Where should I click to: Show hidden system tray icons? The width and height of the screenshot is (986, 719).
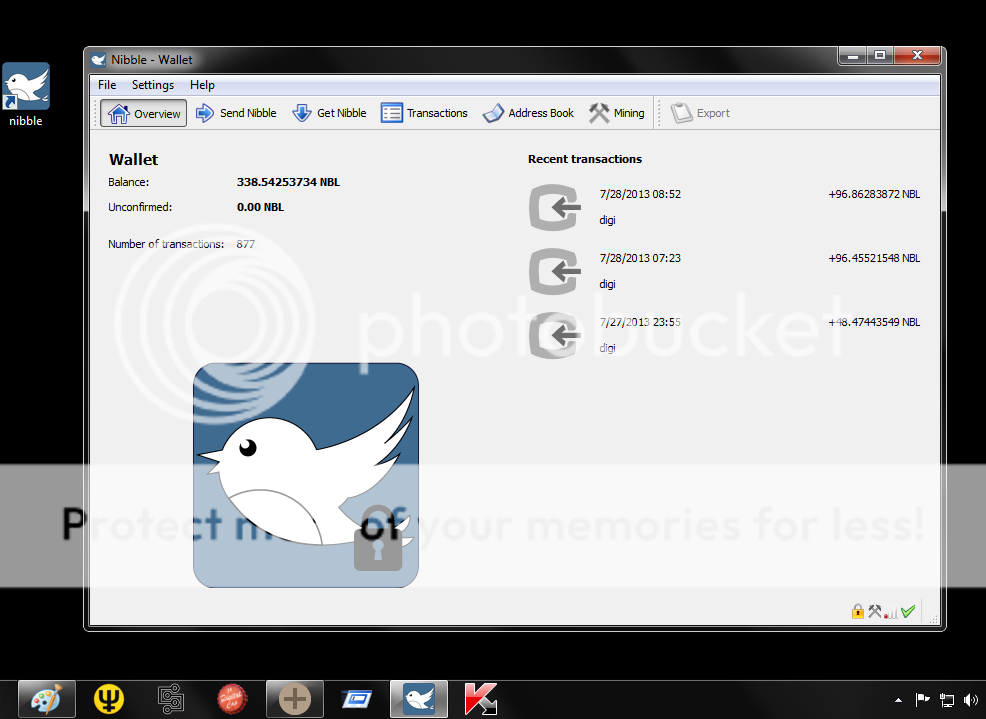pos(898,700)
